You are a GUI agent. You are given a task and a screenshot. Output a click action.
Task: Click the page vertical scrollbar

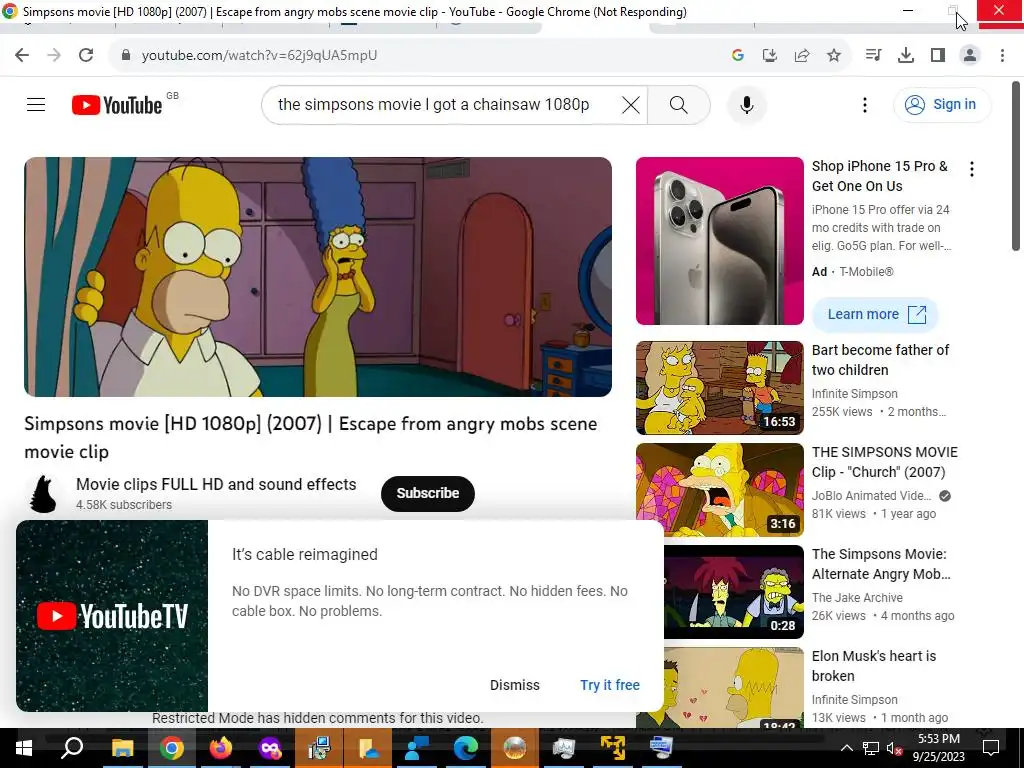[1016, 167]
